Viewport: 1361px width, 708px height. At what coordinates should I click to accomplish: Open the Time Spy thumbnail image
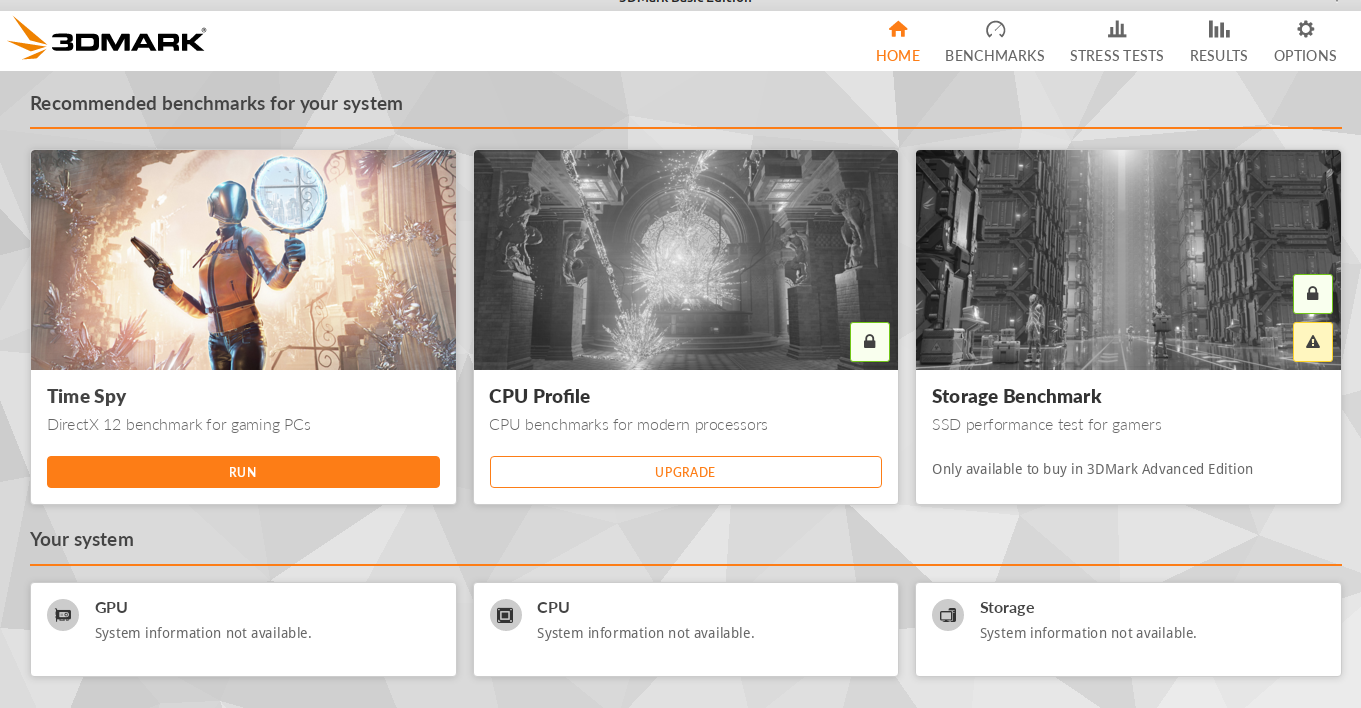click(243, 260)
